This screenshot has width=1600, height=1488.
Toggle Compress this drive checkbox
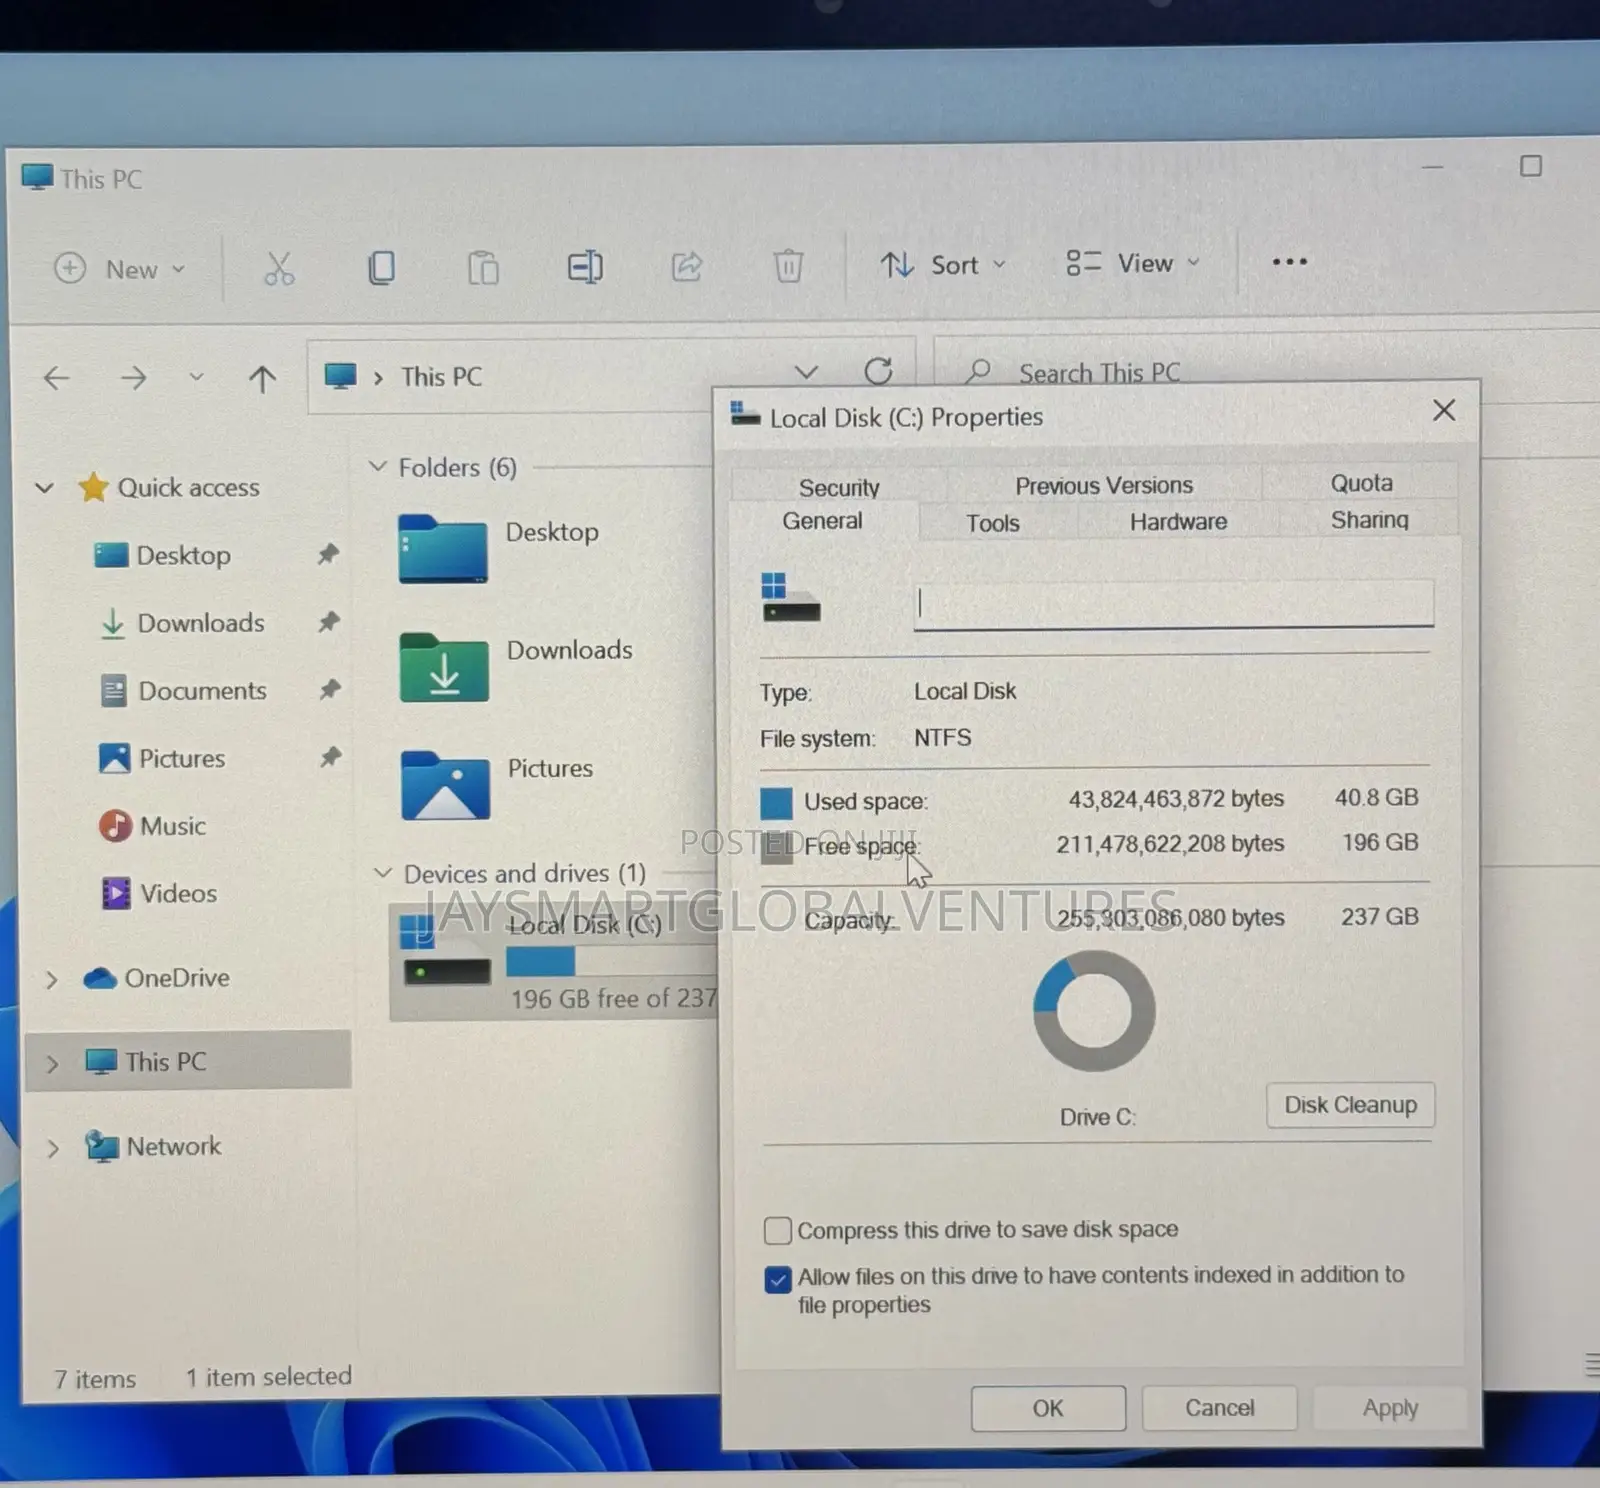click(777, 1230)
